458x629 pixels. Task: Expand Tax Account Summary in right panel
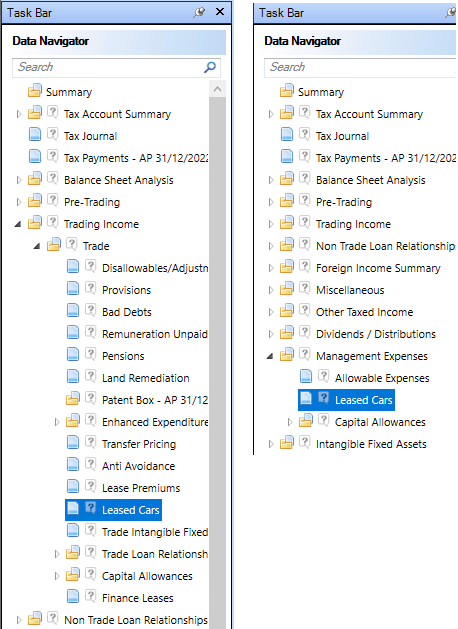pos(271,114)
